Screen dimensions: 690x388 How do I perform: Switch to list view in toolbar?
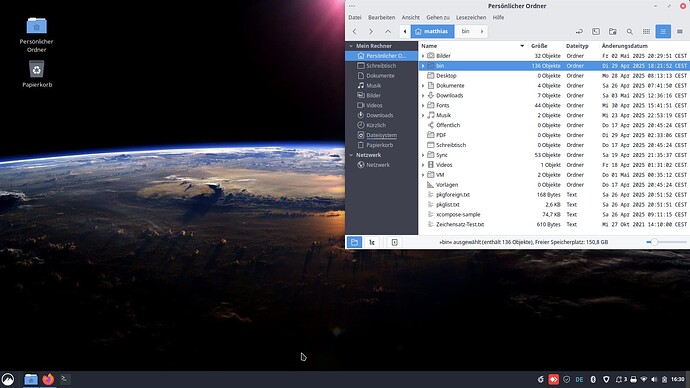pos(663,31)
